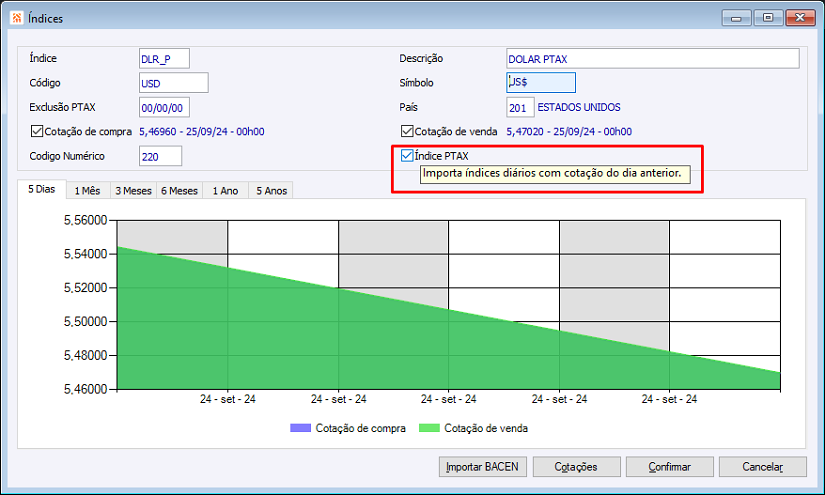Click the Índice field with DLR_P
This screenshot has width=825, height=495.
pos(164,58)
